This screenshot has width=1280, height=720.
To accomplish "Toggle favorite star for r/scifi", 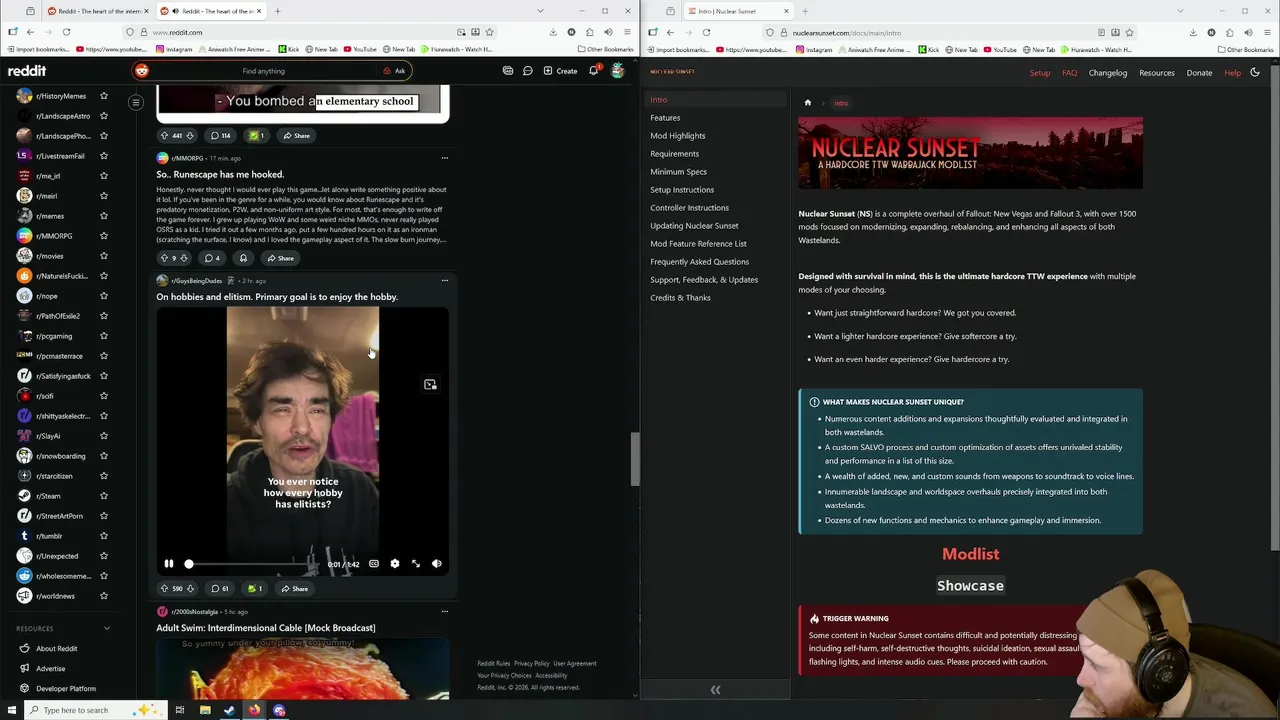I will tap(104, 396).
